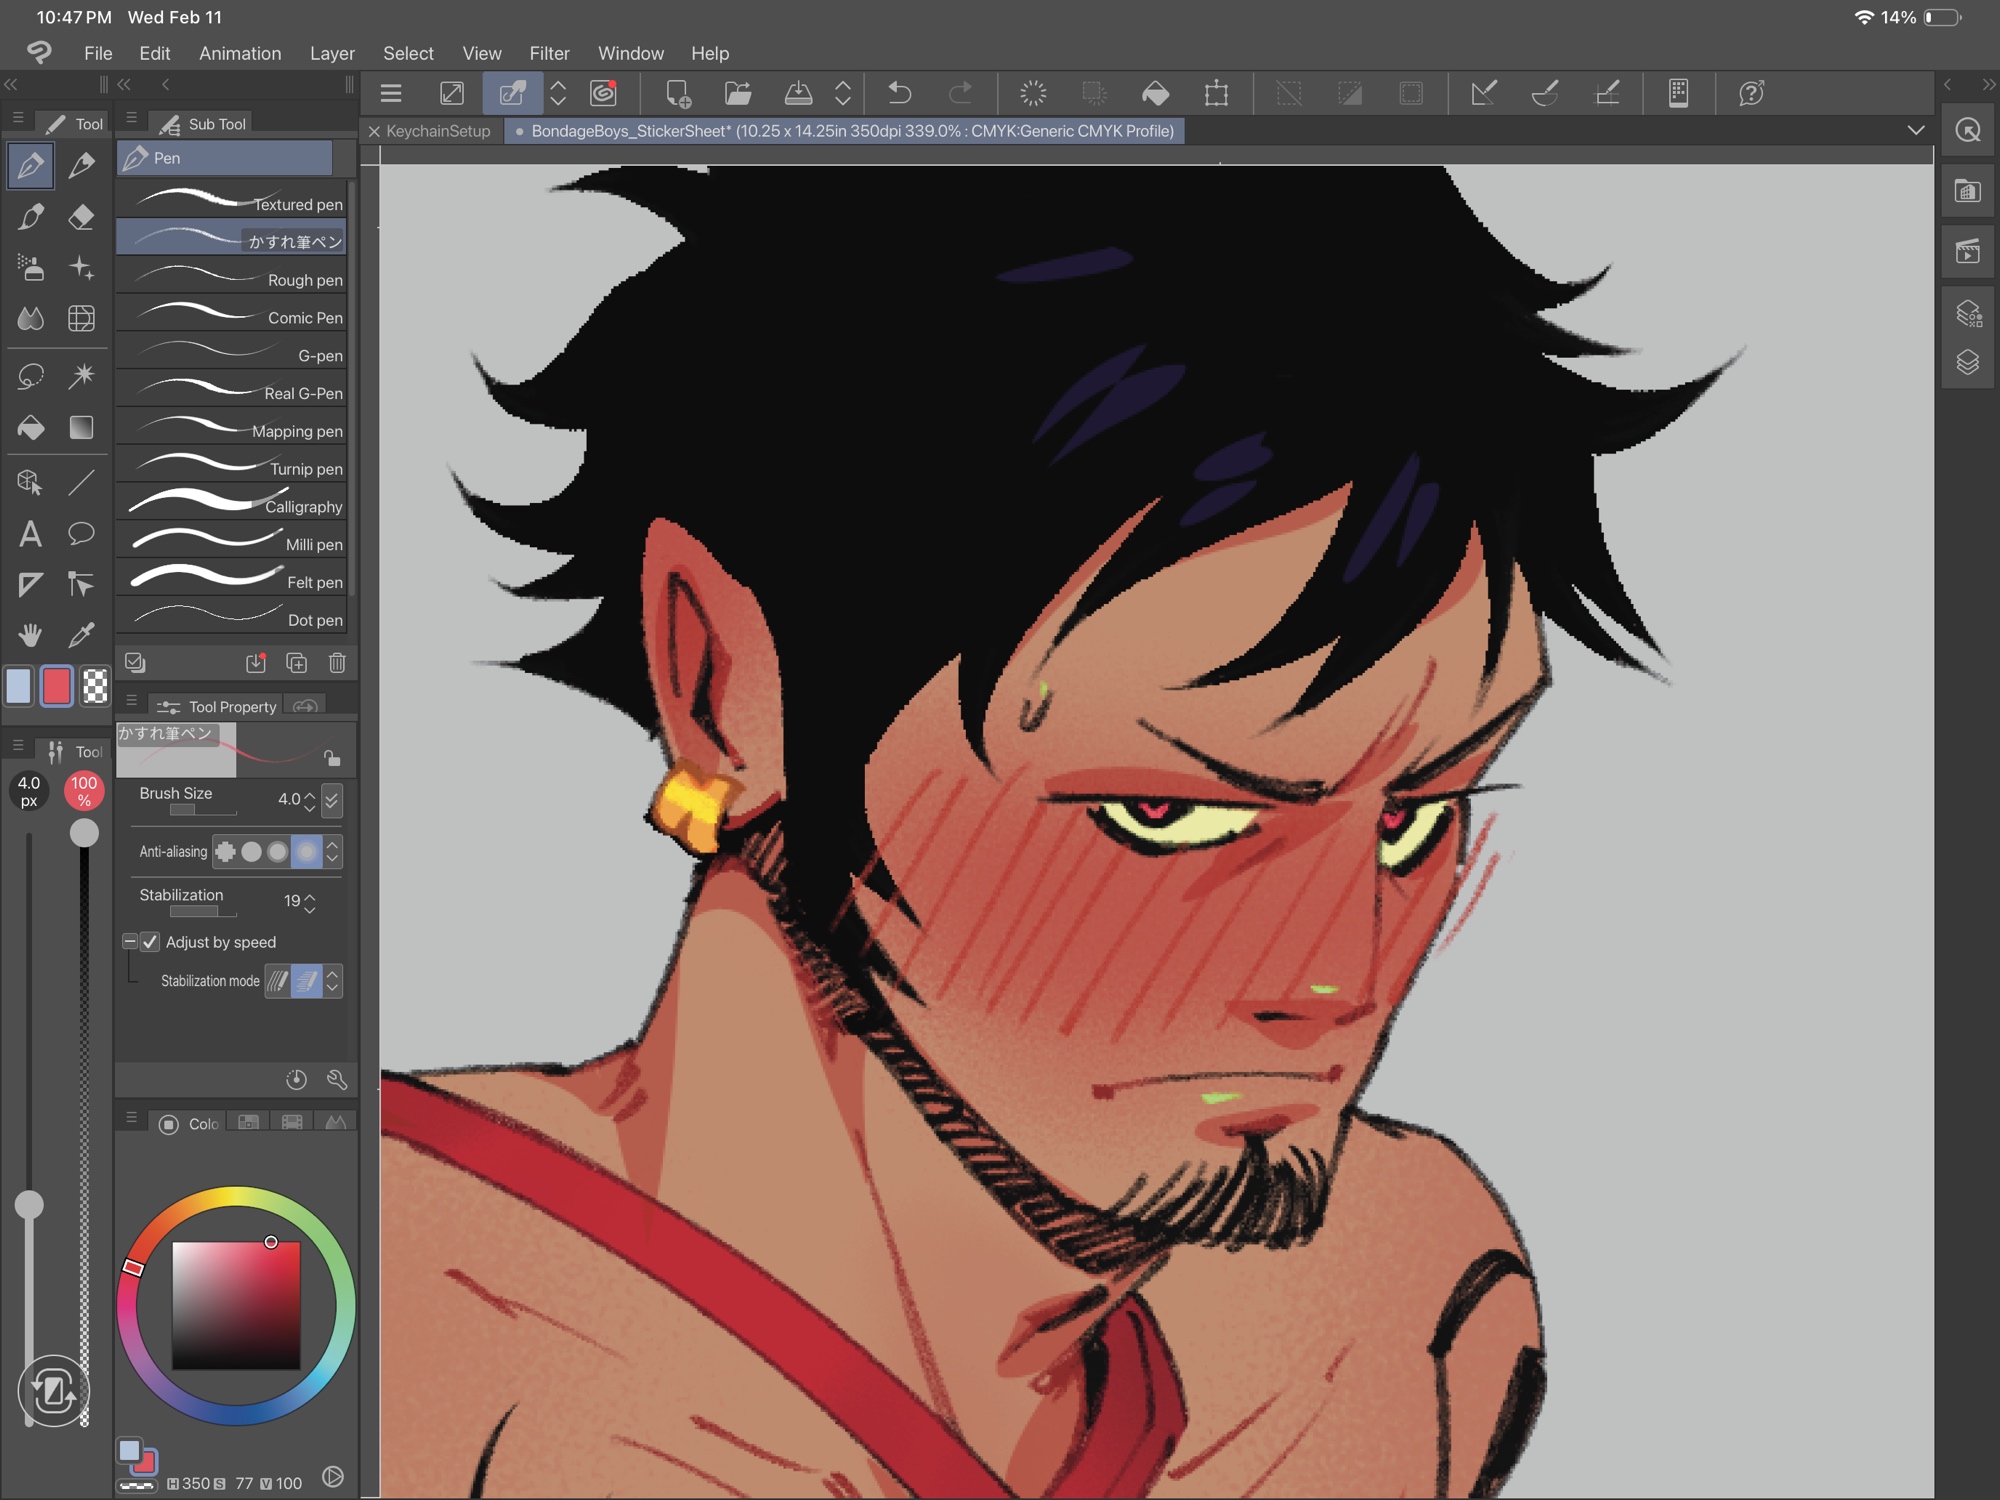Open the Layers panel icon on the right
The image size is (2000, 1500).
click(1967, 362)
